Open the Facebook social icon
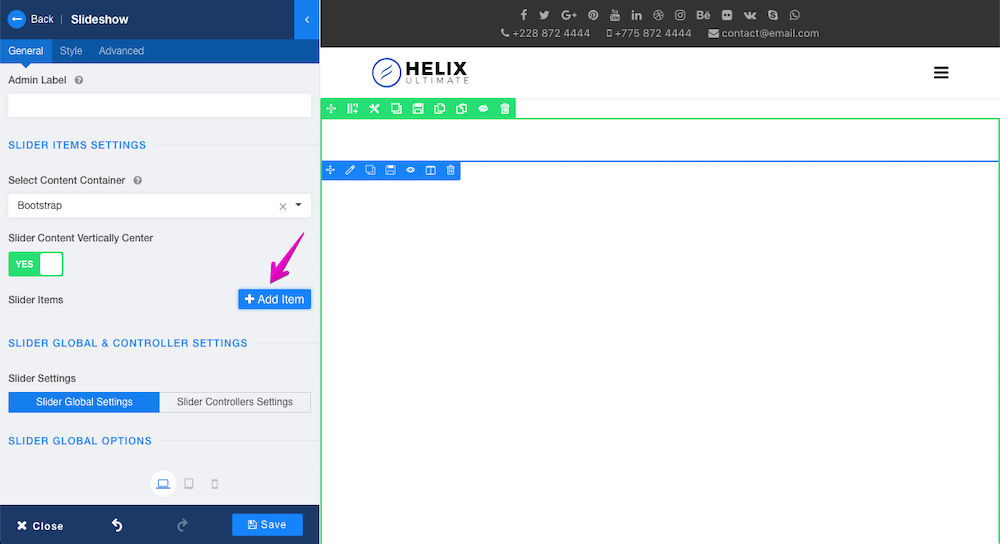1000x544 pixels. tap(524, 15)
